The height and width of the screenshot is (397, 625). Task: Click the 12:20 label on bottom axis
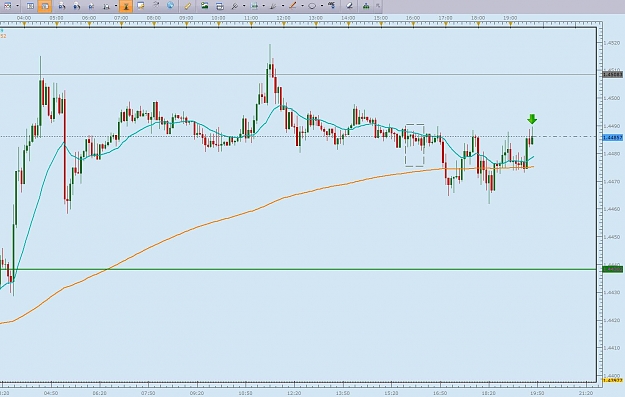point(294,393)
